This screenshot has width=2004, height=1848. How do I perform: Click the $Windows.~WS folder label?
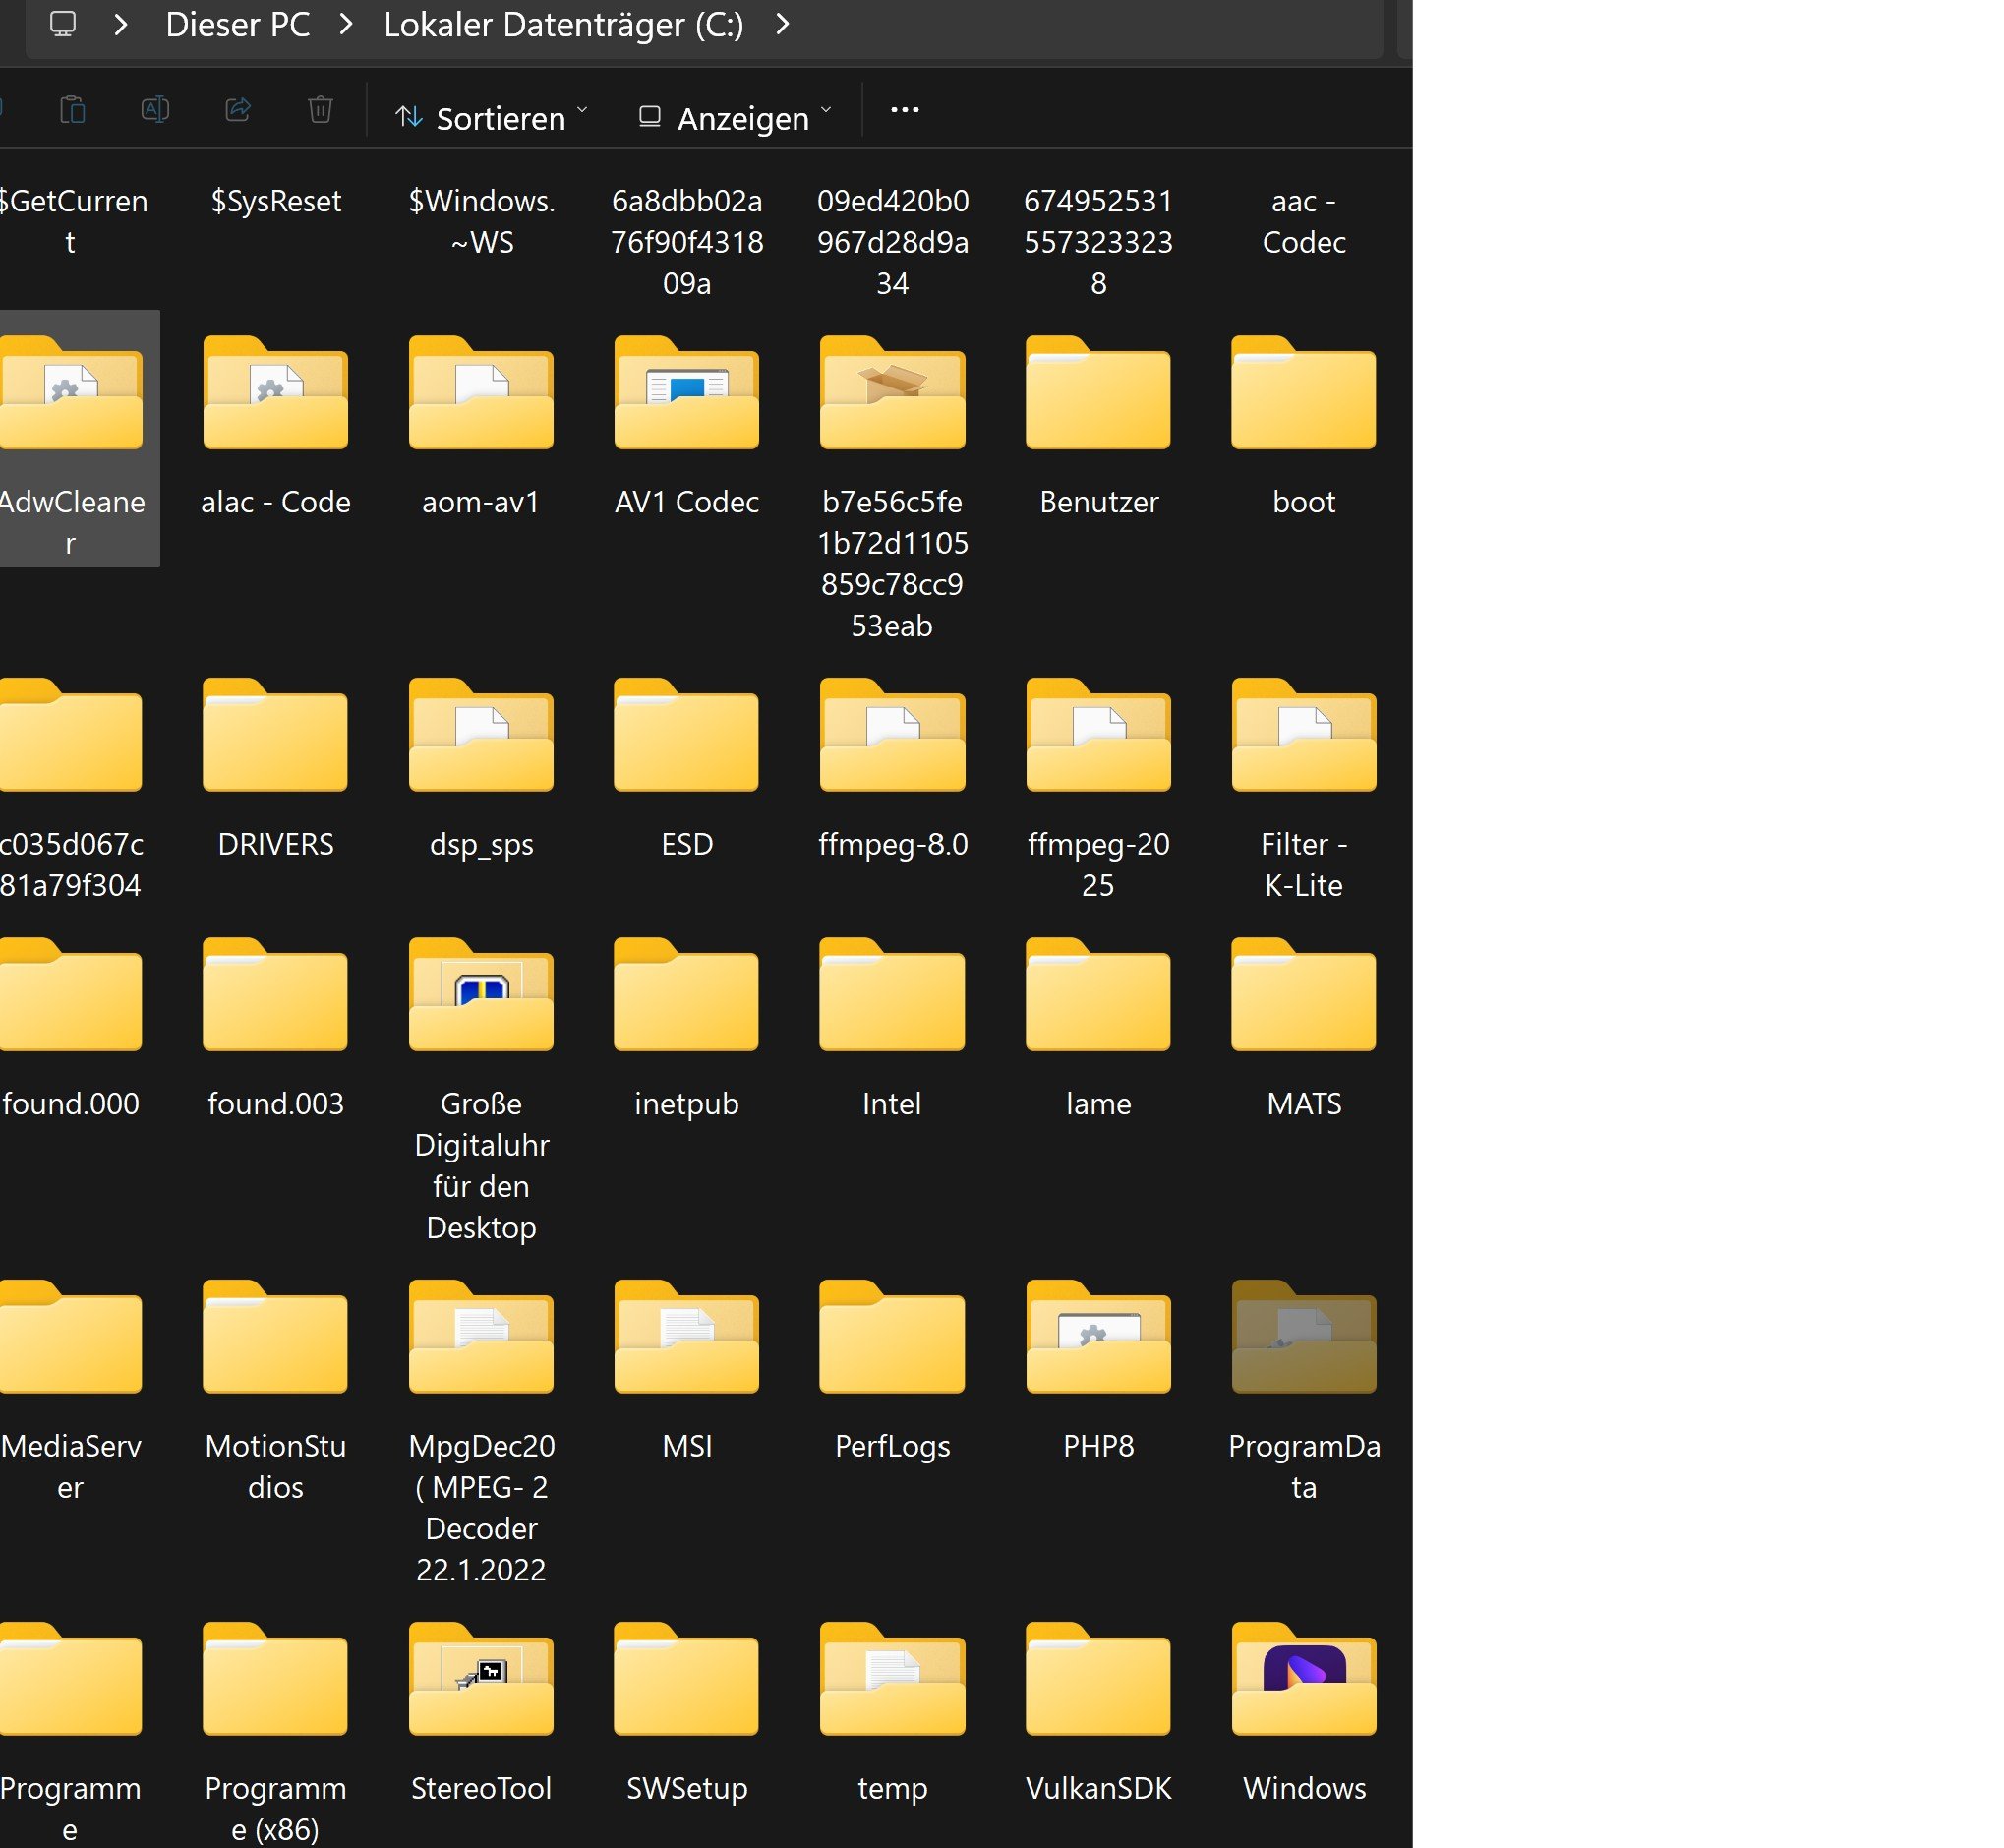coord(482,221)
